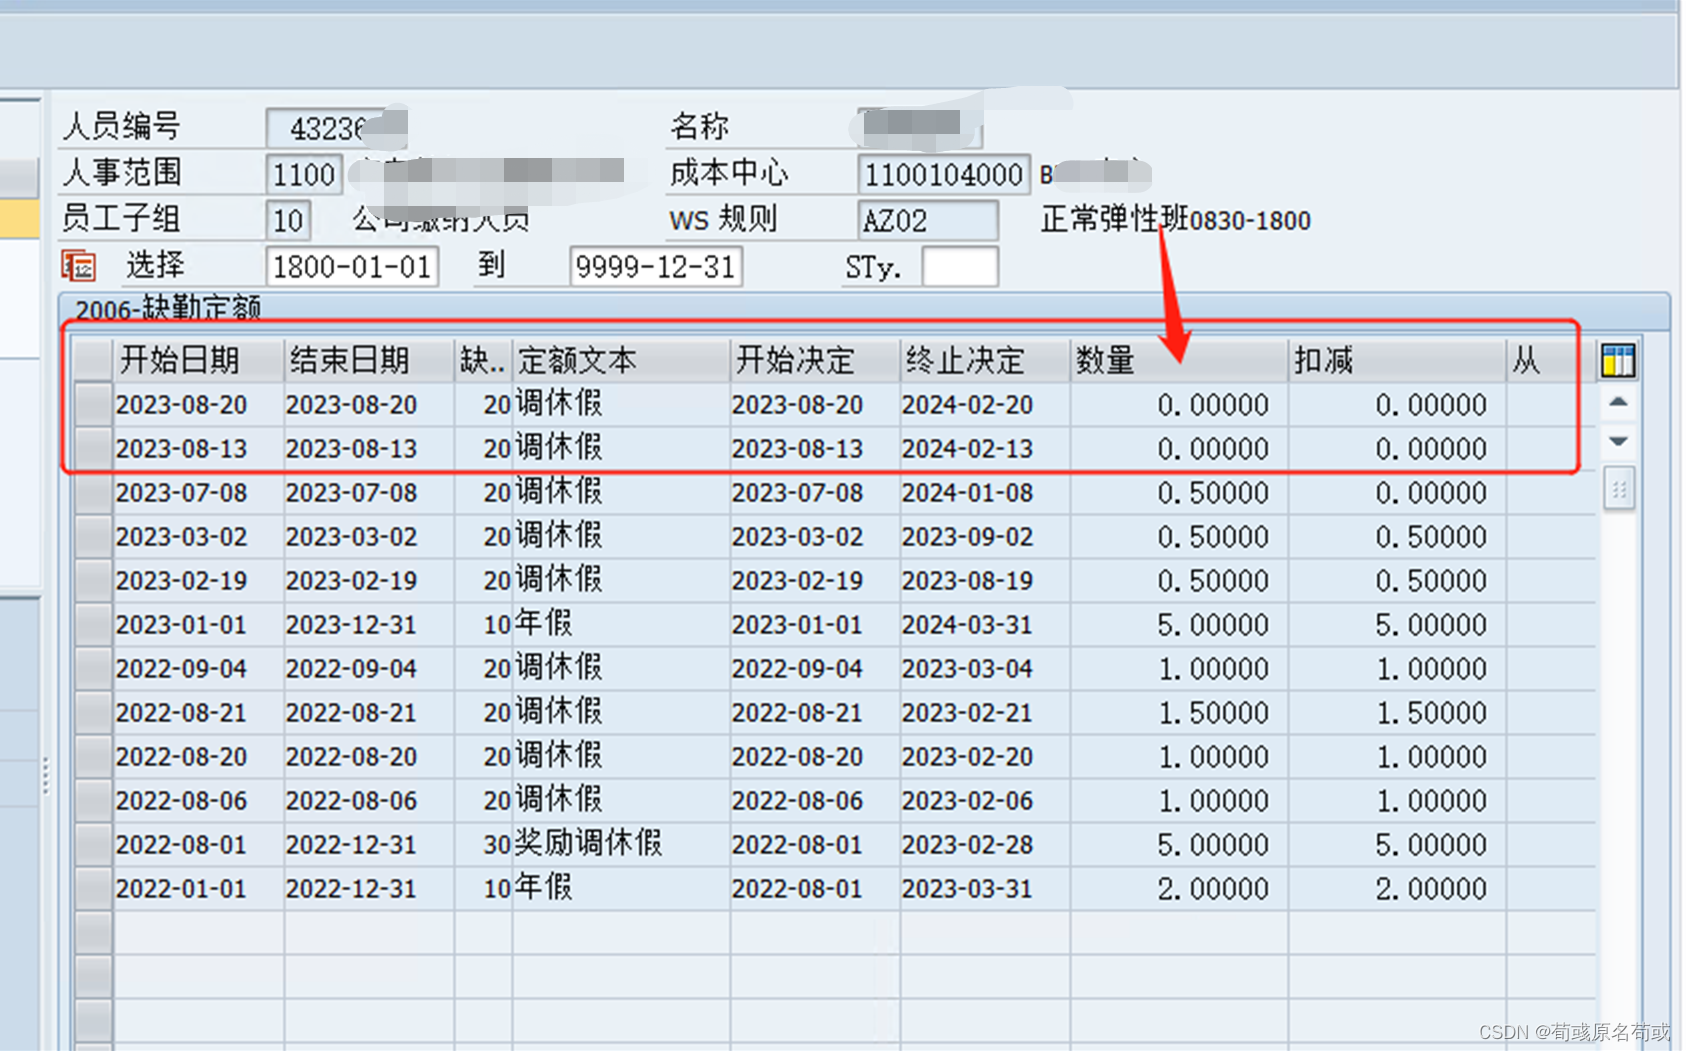Click the select-all corner cell of the table
Image resolution: width=1686 pixels, height=1051 pixels.
(93, 360)
